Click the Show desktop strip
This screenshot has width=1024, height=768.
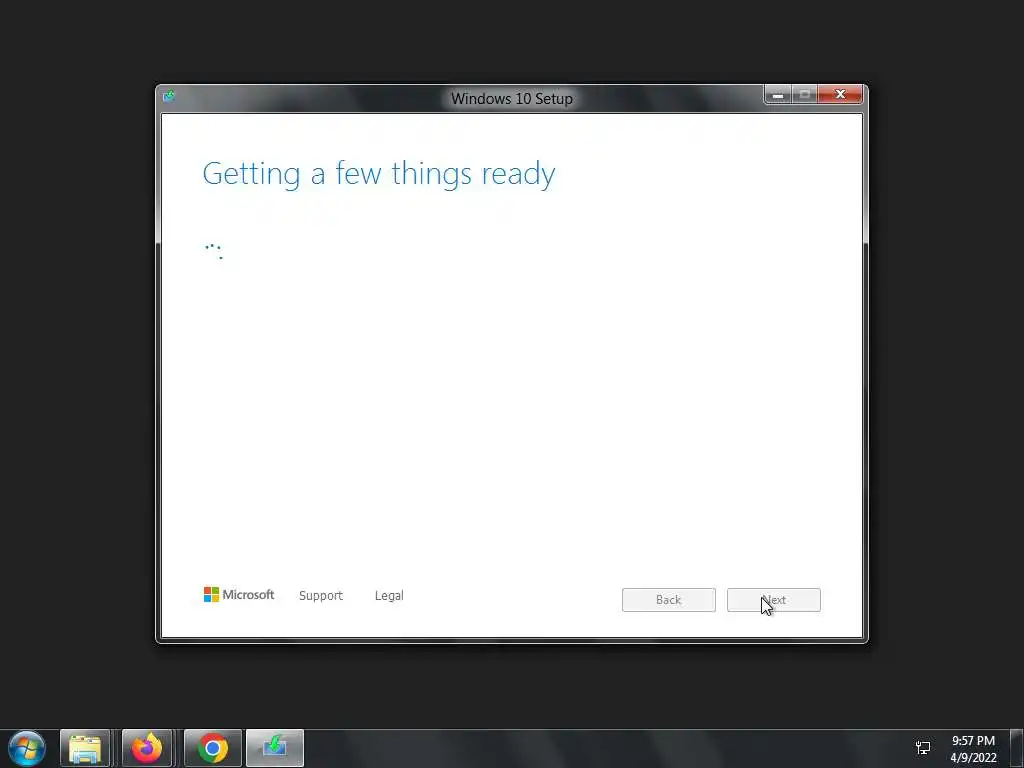point(1017,748)
